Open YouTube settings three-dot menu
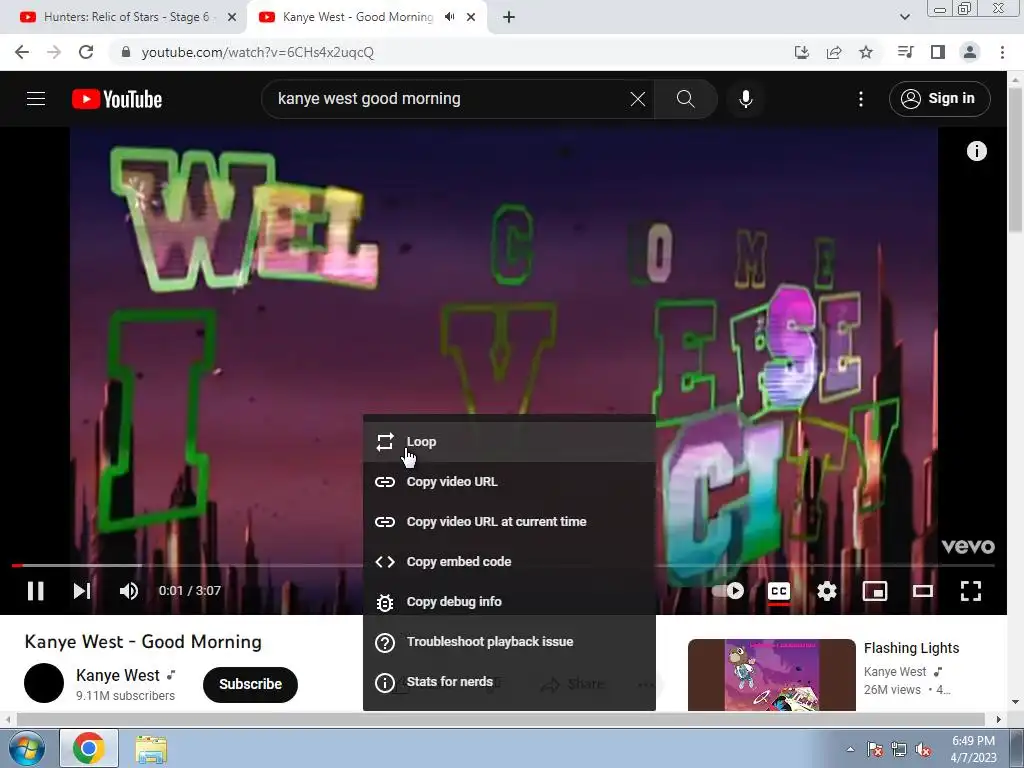Viewport: 1024px width, 768px height. pyautogui.click(x=861, y=99)
